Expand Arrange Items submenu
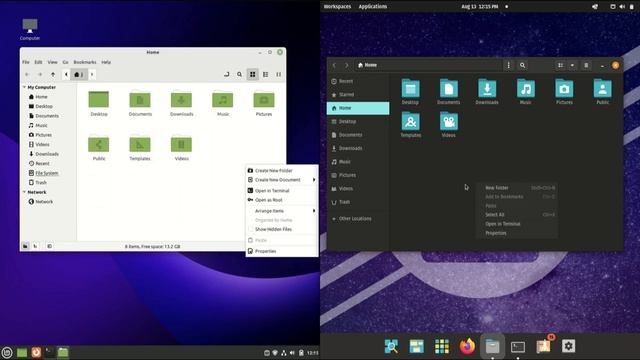The height and width of the screenshot is (360, 640). [x=282, y=211]
